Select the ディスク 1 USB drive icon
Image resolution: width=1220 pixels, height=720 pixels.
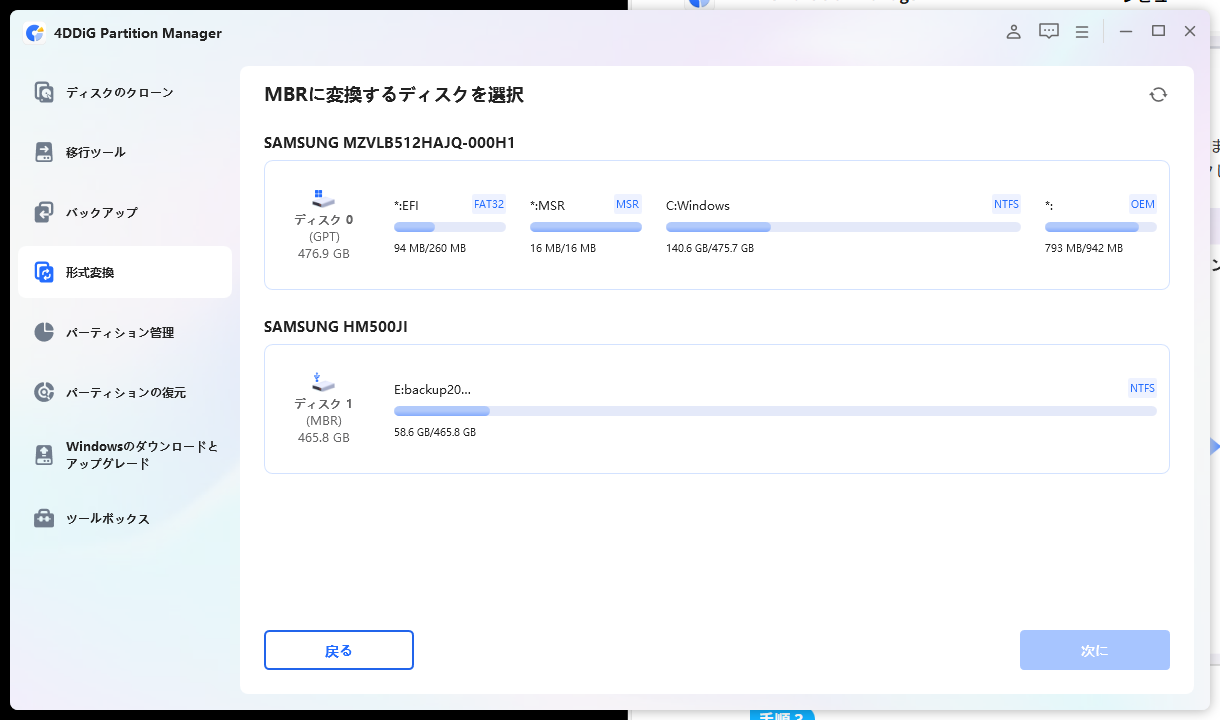(x=323, y=382)
